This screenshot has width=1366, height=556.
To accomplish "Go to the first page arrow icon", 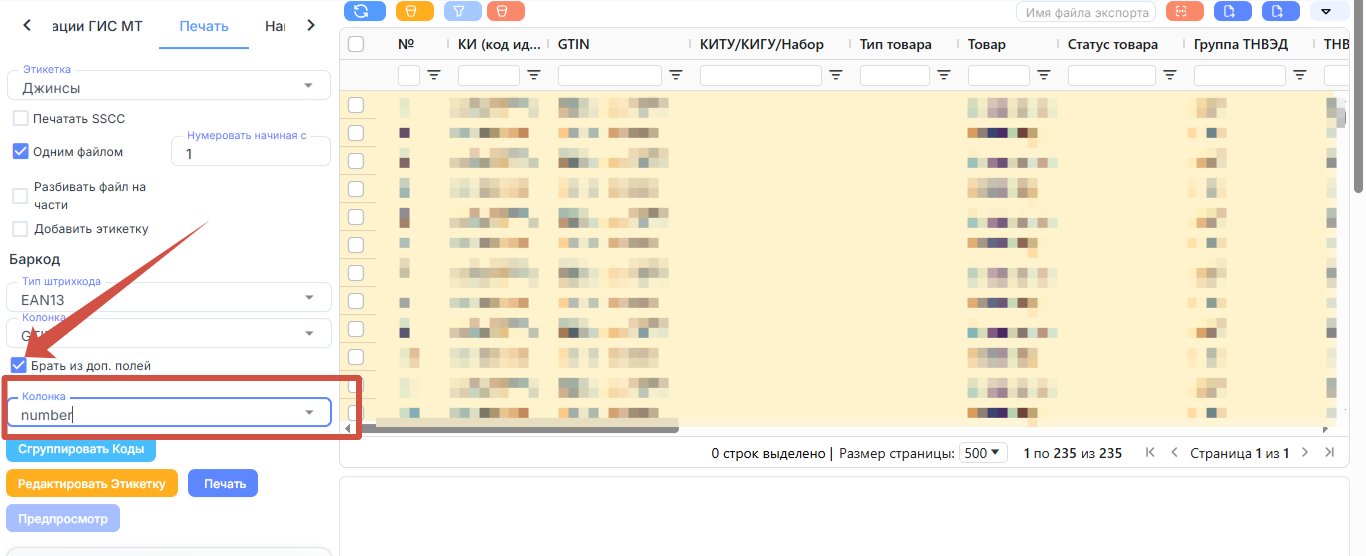I will (1150, 453).
